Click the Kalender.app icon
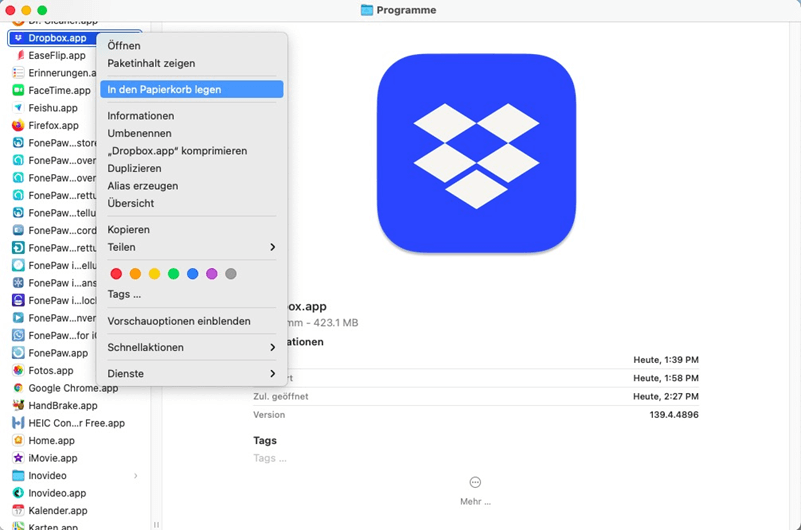Viewport: 801px width, 530px height. pos(18,510)
